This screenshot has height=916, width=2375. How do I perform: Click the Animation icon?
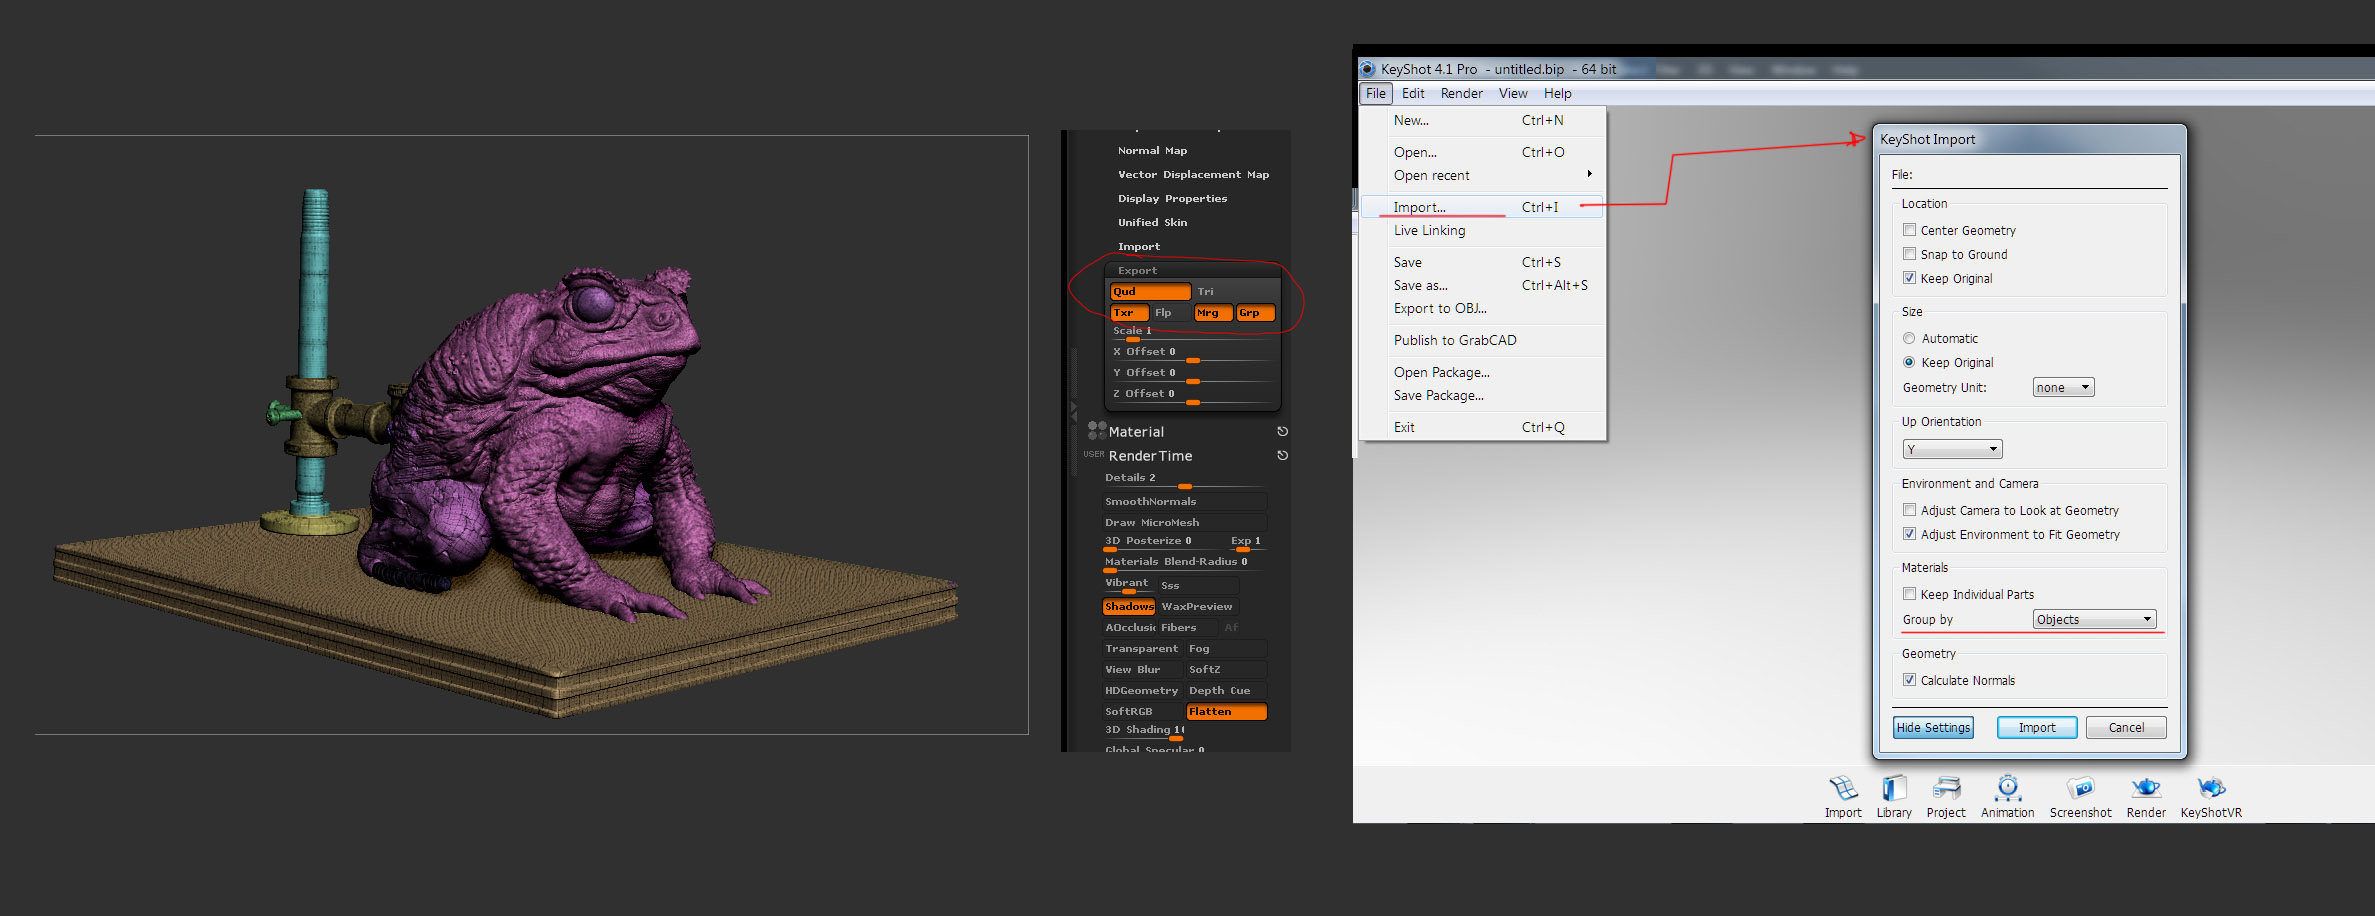[x=2007, y=788]
